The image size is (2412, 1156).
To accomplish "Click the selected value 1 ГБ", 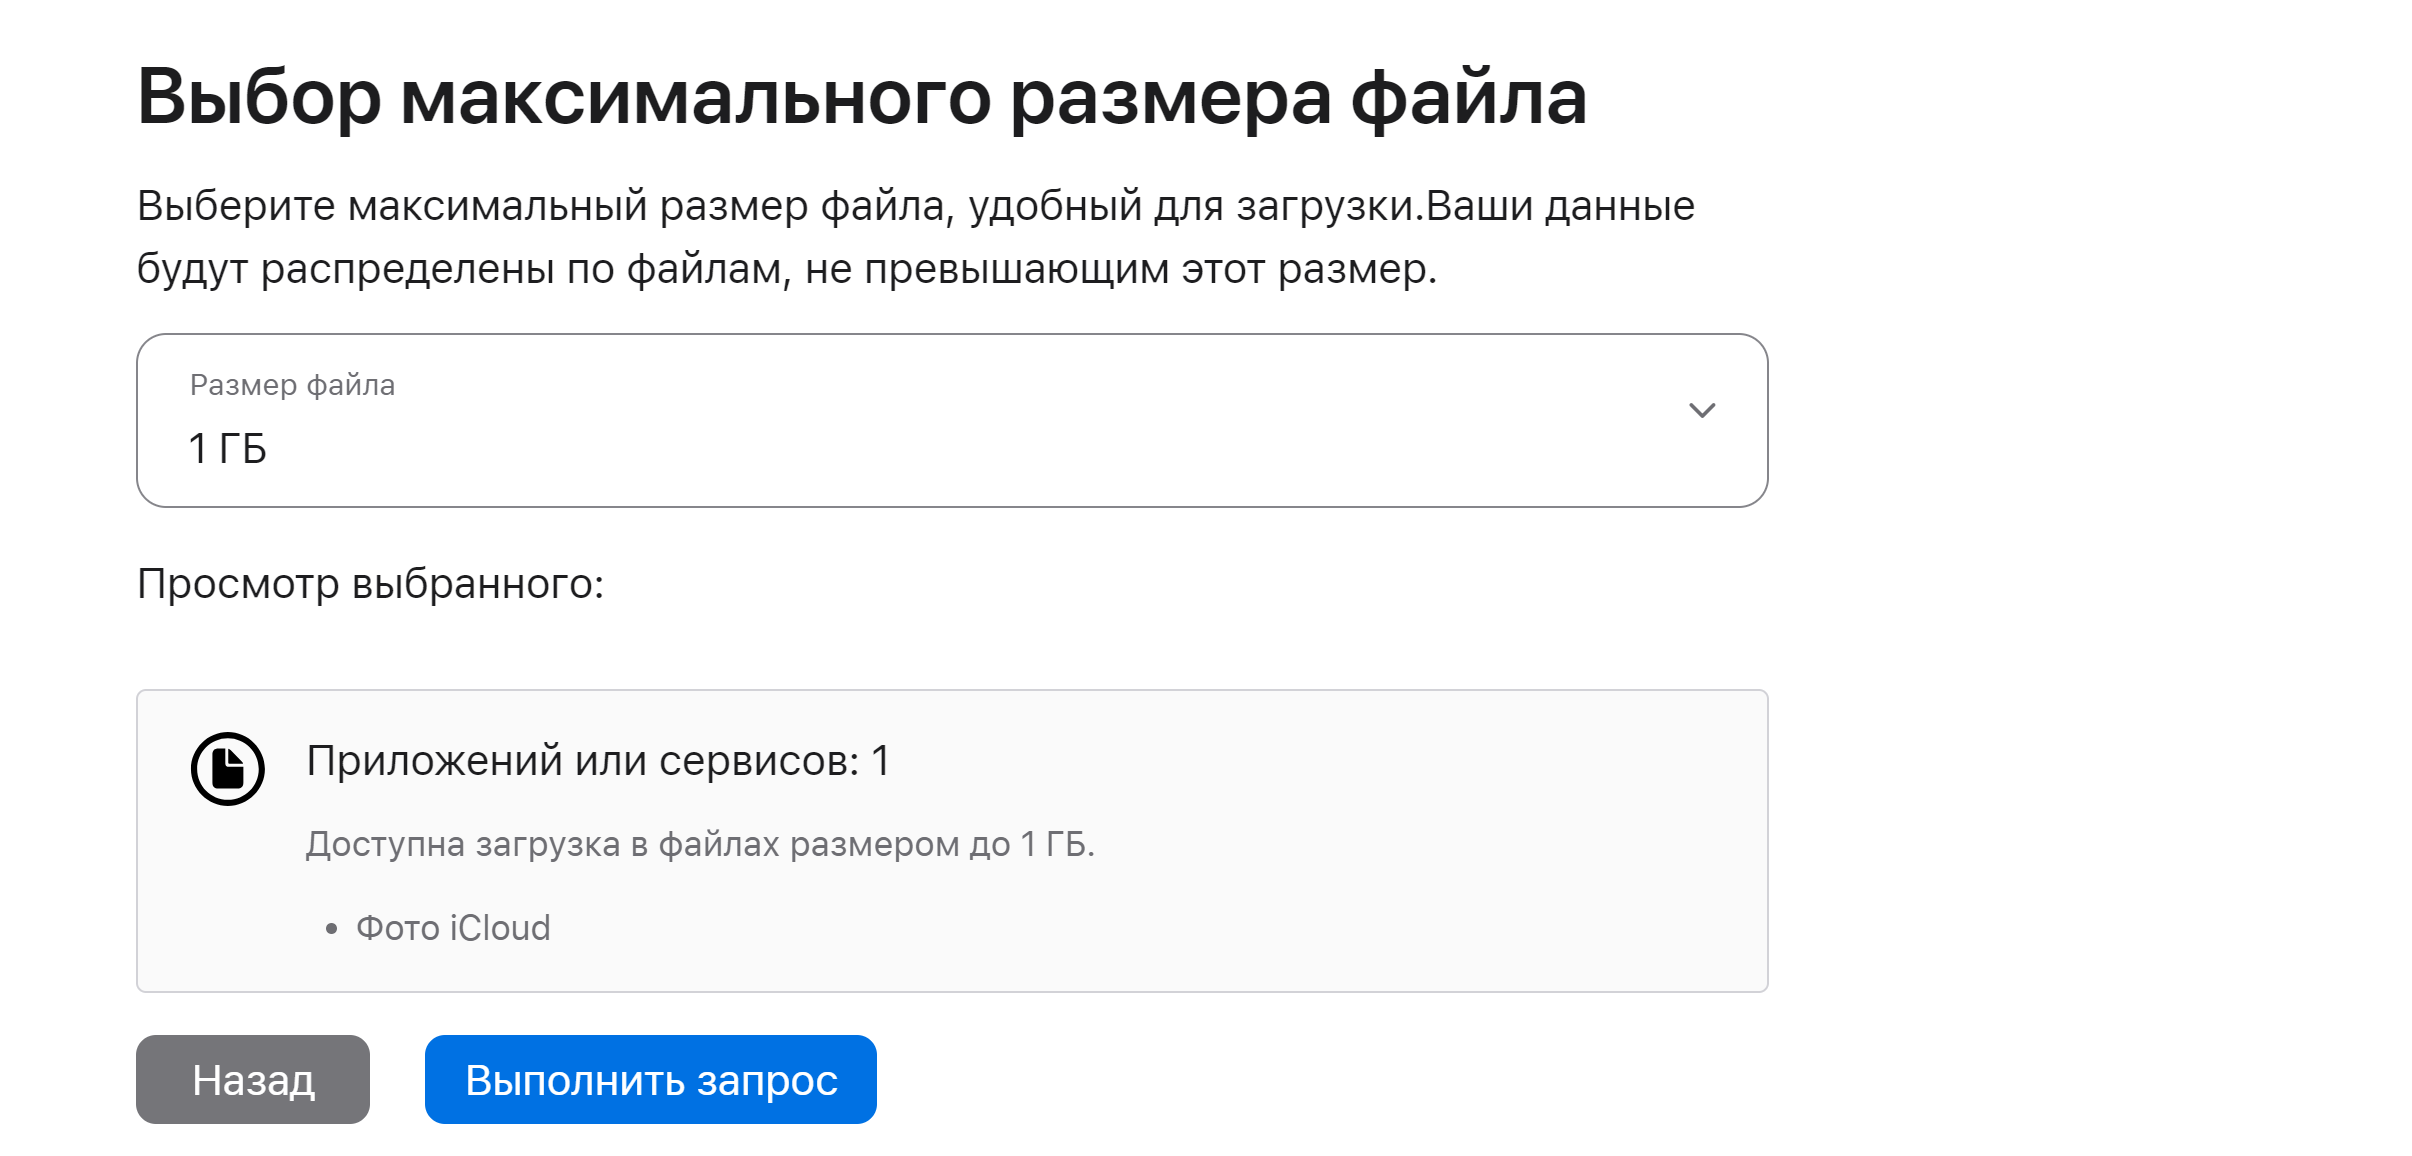I will click(228, 449).
